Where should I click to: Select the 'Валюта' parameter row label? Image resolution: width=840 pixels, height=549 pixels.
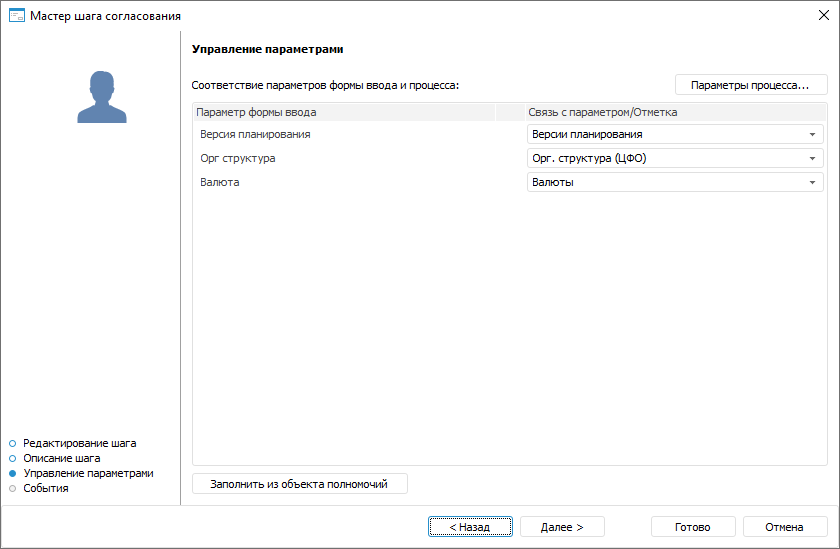point(220,182)
